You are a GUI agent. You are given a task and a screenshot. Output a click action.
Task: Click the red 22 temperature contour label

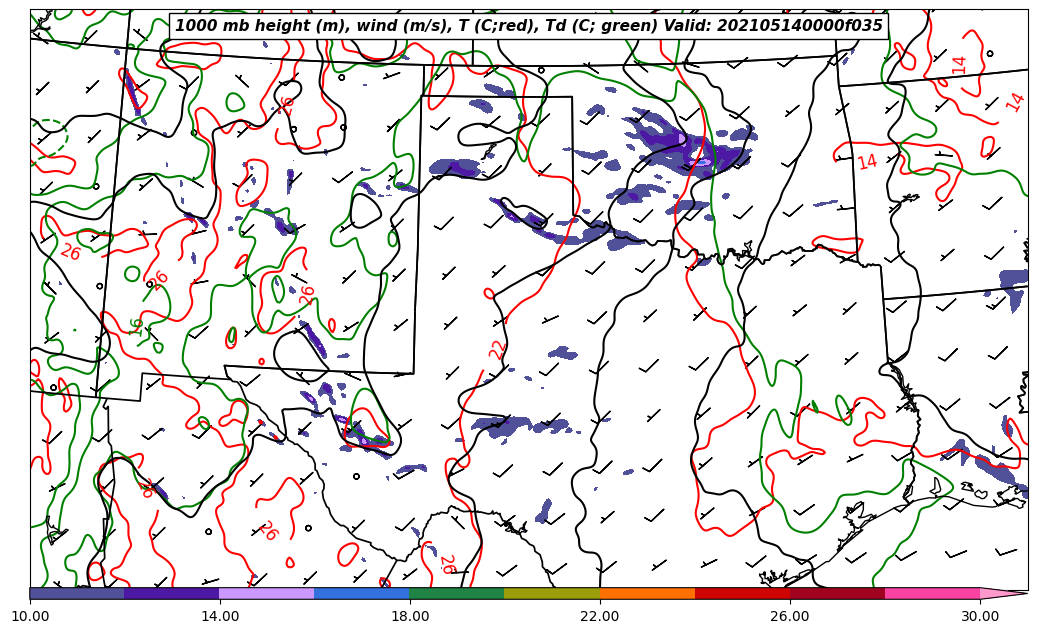point(497,349)
